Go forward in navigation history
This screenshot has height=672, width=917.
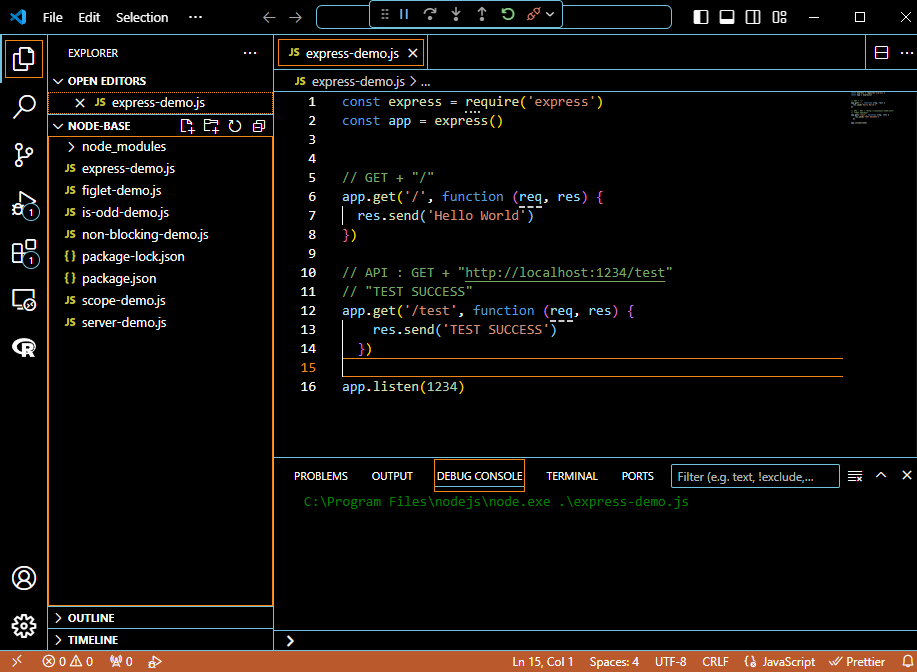[295, 18]
